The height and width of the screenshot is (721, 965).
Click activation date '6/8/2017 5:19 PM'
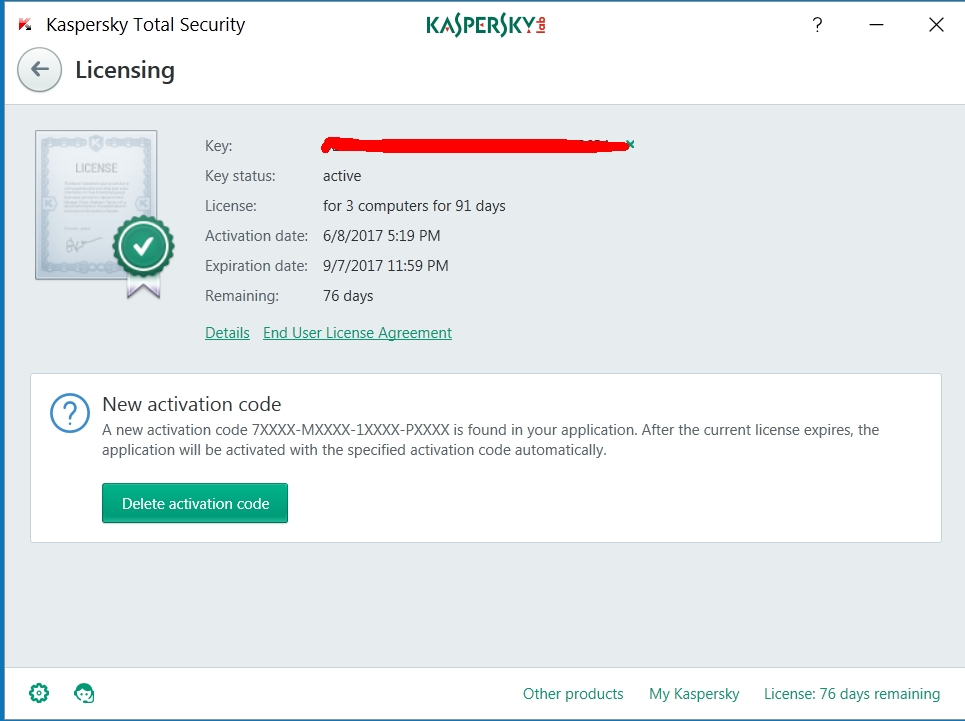pos(382,236)
